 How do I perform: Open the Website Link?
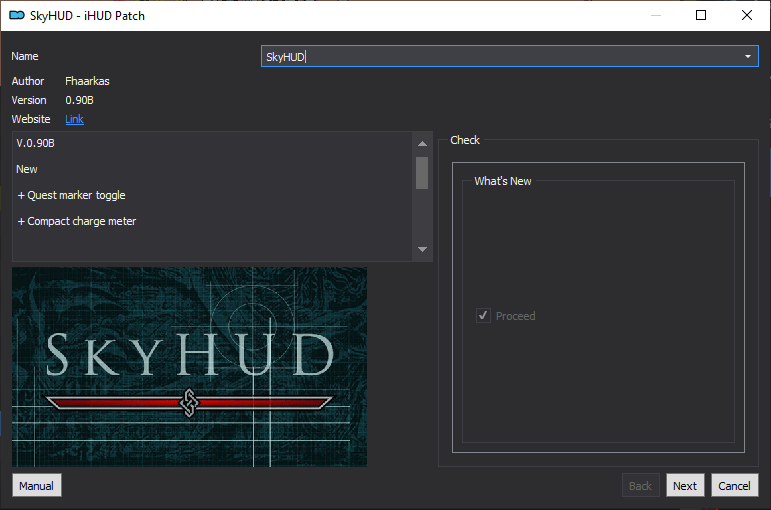74,119
